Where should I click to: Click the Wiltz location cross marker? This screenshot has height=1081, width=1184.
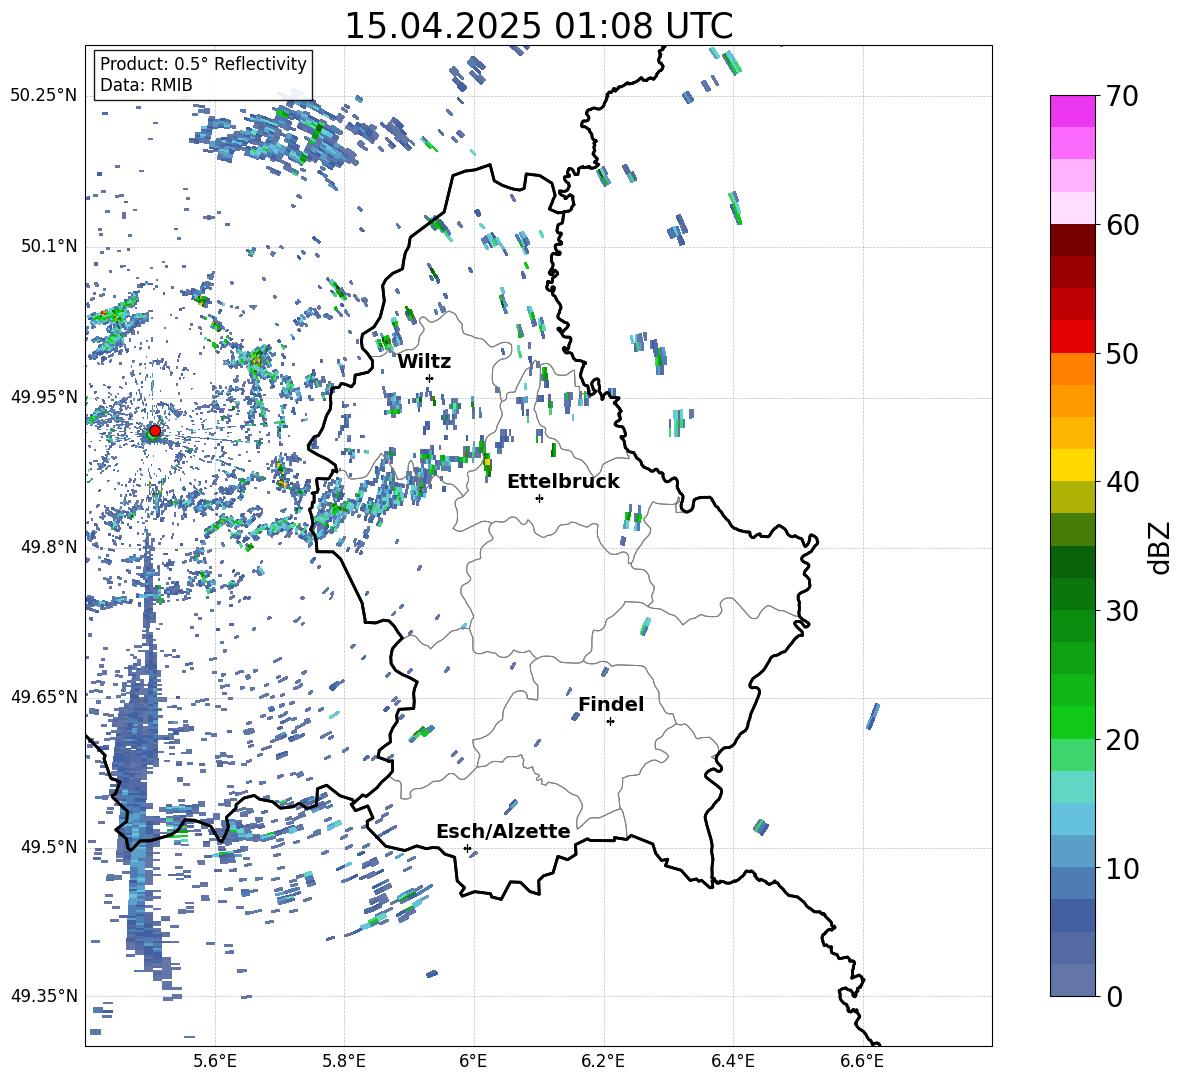pos(429,378)
